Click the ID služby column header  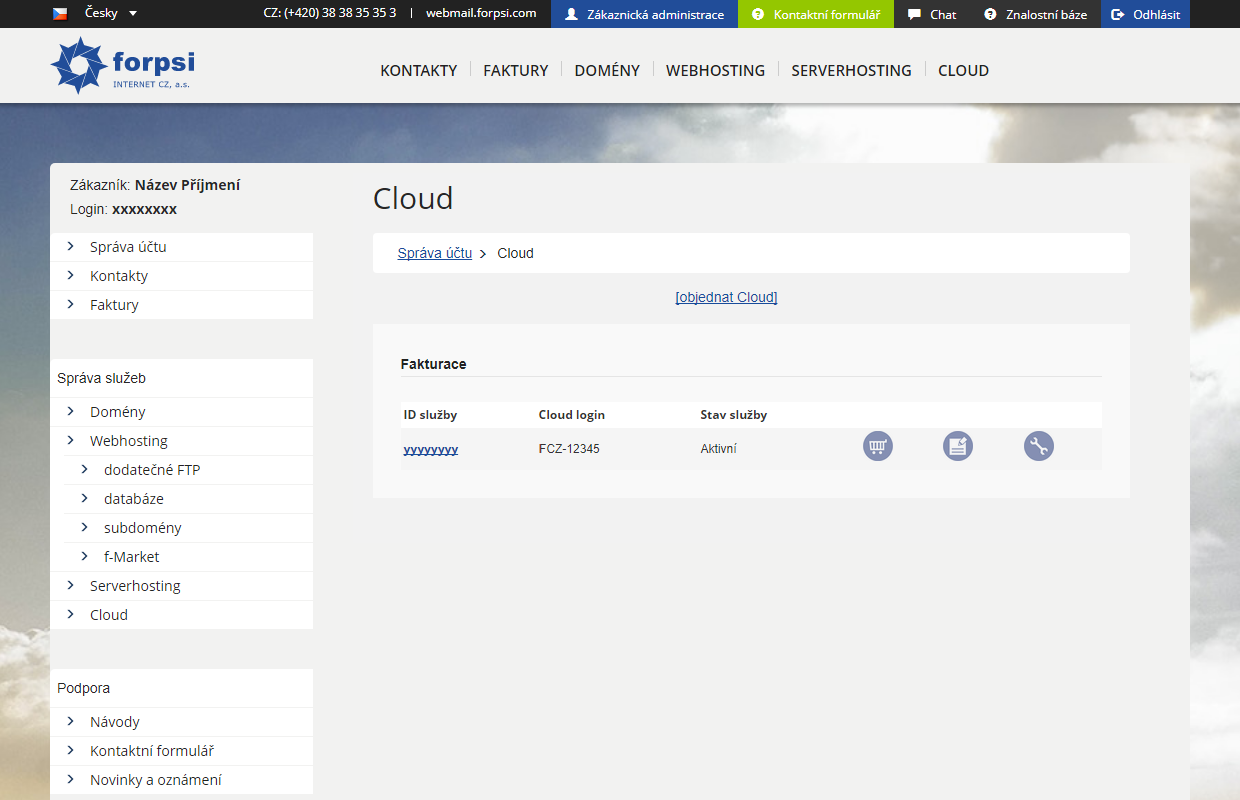point(430,414)
